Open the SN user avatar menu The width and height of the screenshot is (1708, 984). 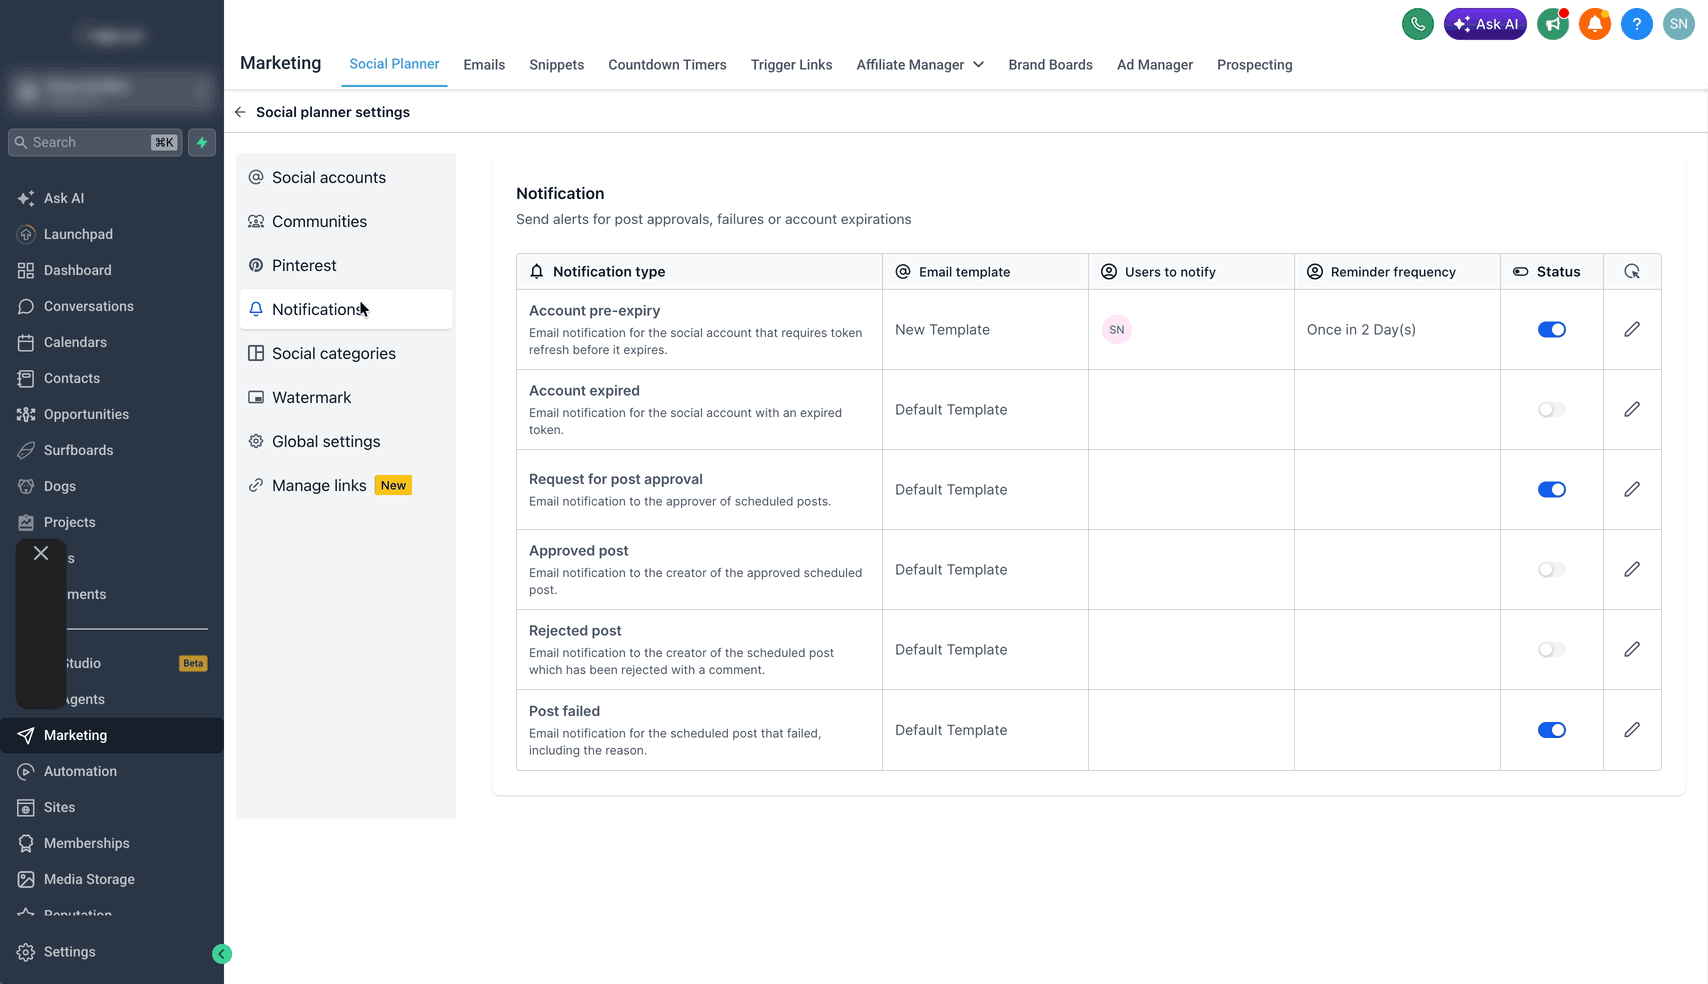(1679, 24)
